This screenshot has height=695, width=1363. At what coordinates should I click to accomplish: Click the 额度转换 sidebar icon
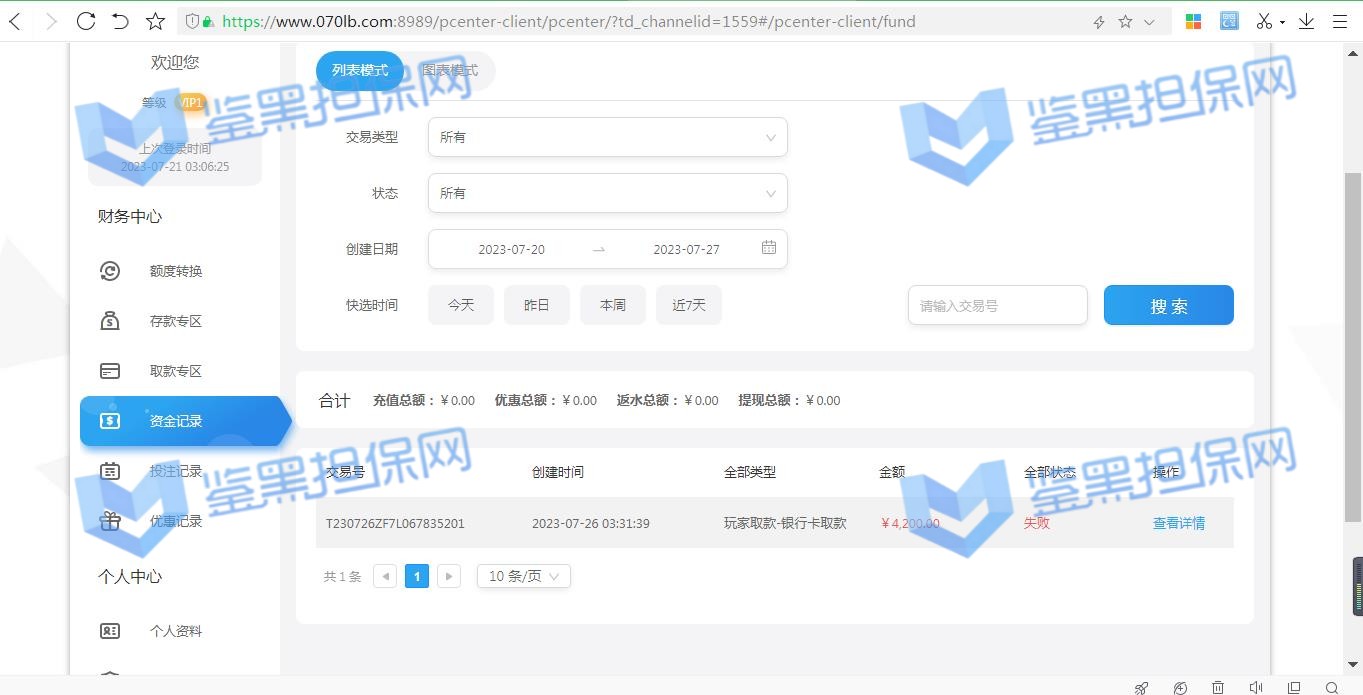click(110, 271)
